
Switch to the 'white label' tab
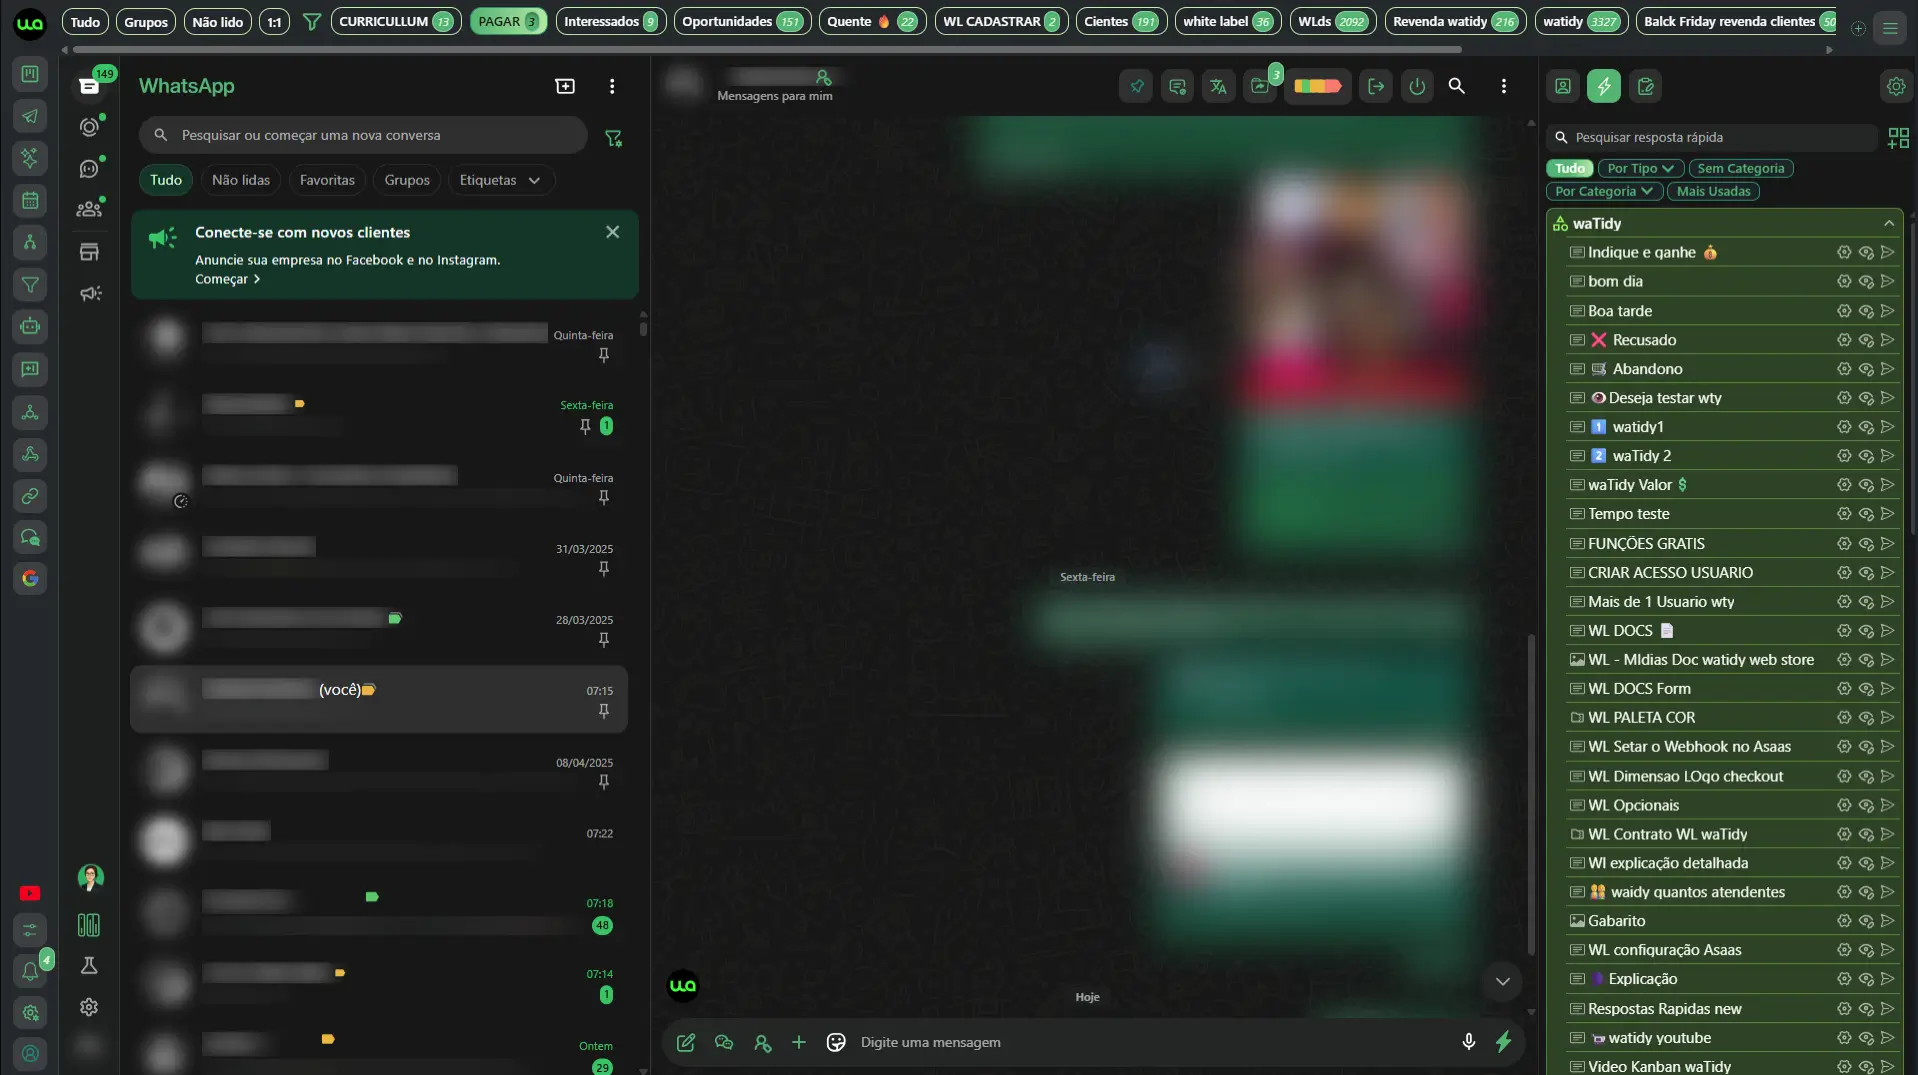pyautogui.click(x=1227, y=21)
